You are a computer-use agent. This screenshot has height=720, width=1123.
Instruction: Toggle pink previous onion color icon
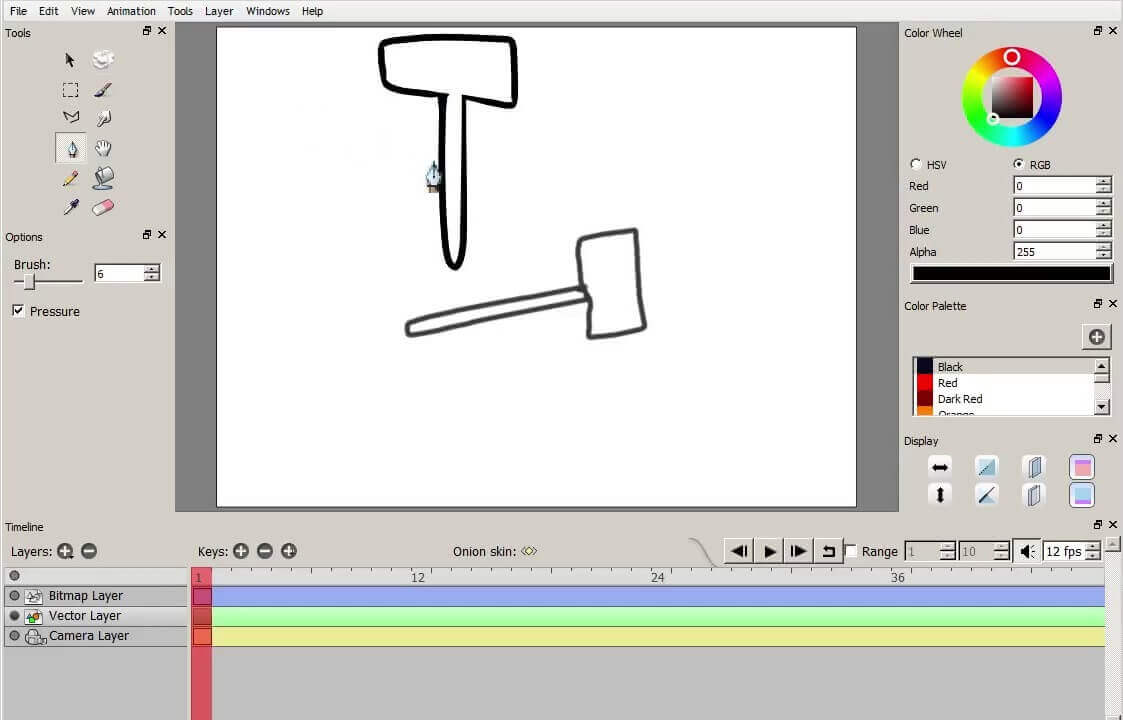click(x=1081, y=467)
